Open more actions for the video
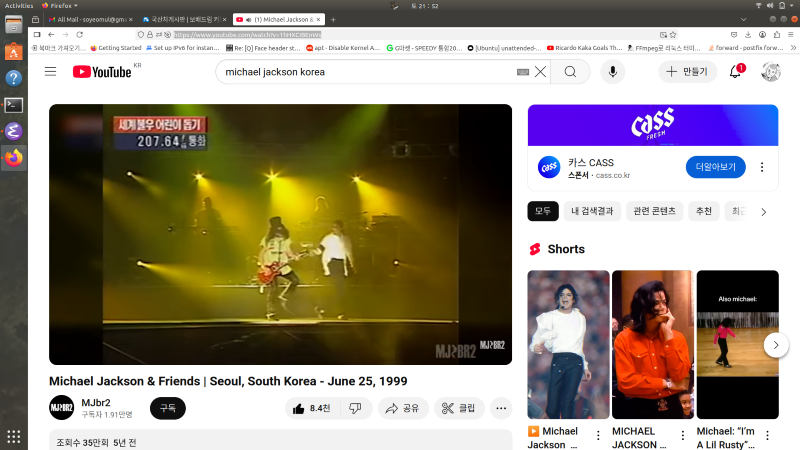The height and width of the screenshot is (450, 800). click(x=501, y=408)
